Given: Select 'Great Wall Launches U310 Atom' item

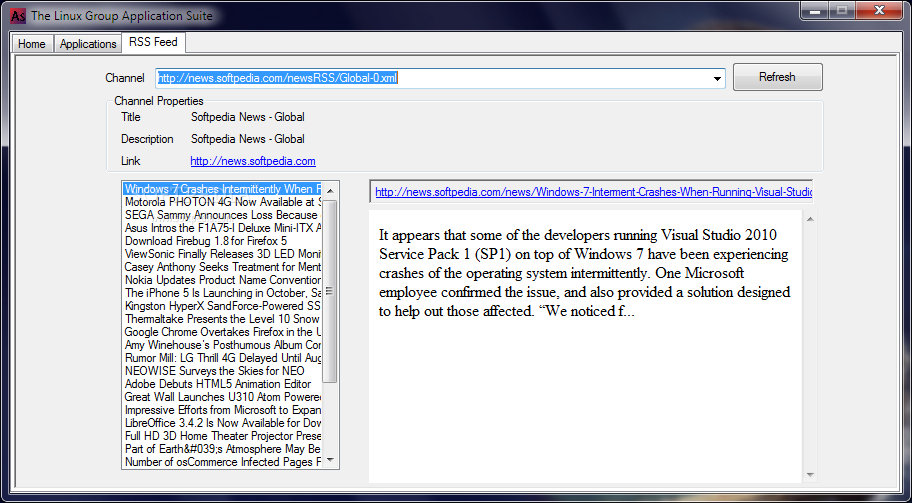Looking at the screenshot, I should 222,397.
